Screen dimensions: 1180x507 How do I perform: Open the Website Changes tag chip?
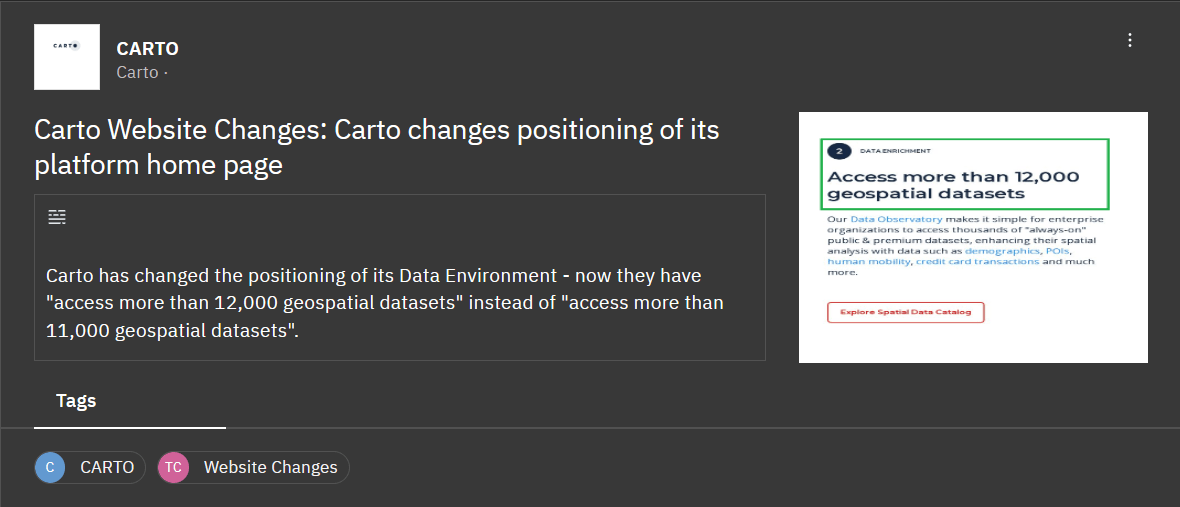tap(254, 467)
